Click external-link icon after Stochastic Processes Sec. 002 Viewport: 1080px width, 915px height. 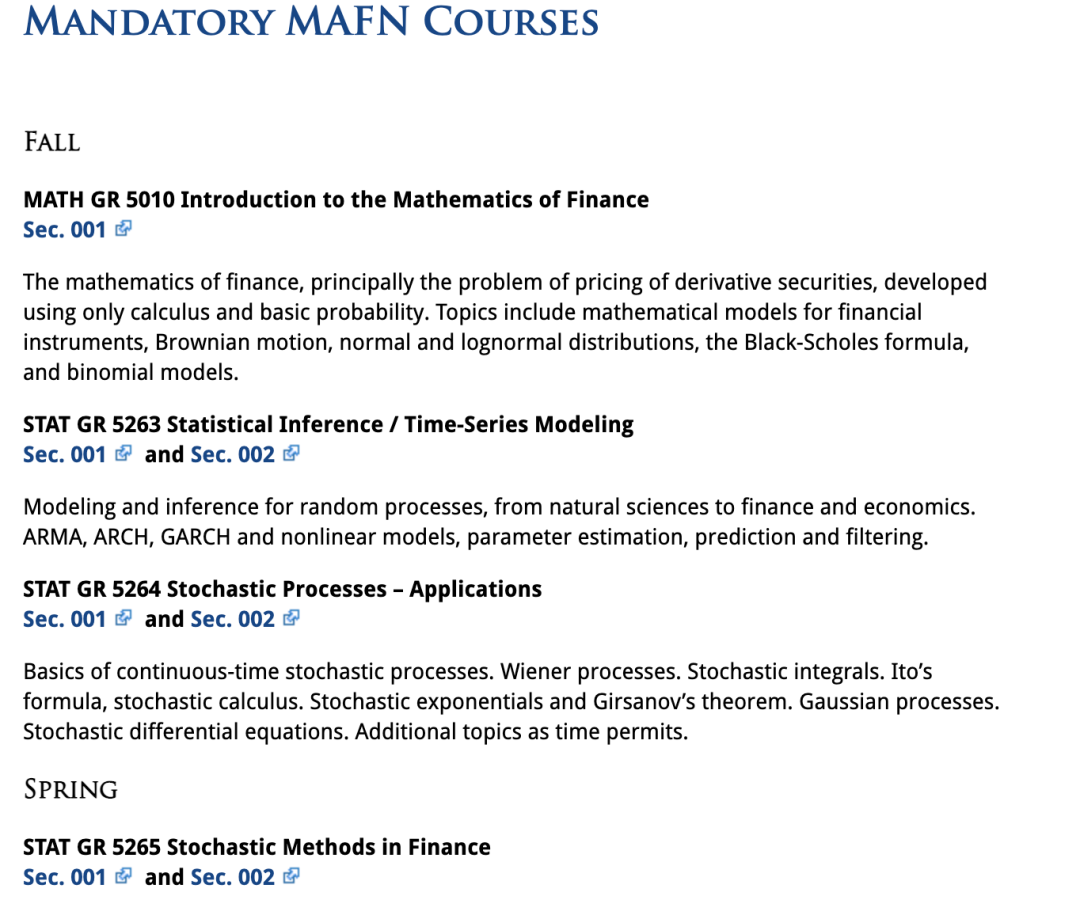point(291,619)
